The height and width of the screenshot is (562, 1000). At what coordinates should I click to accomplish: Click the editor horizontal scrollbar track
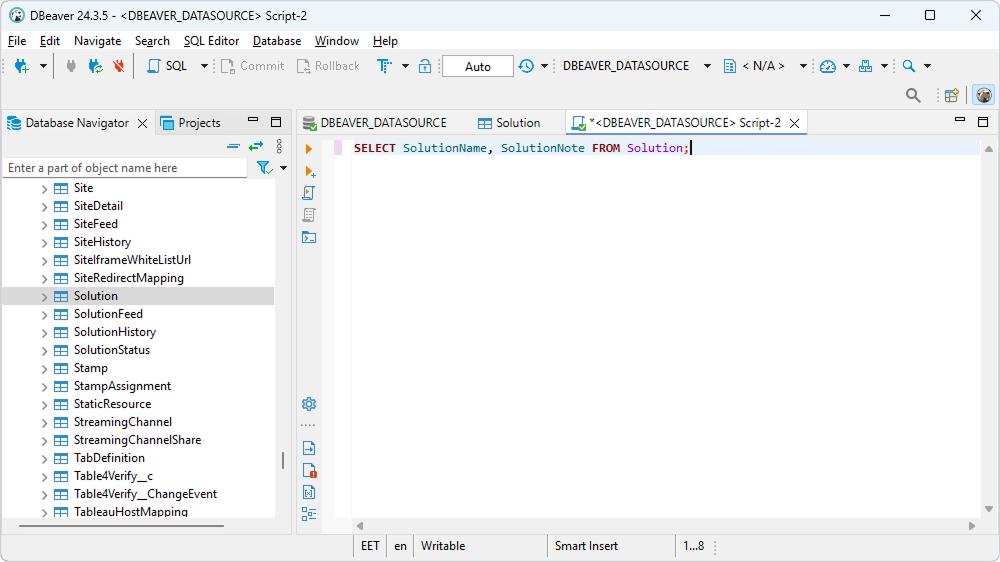pyautogui.click(x=660, y=526)
